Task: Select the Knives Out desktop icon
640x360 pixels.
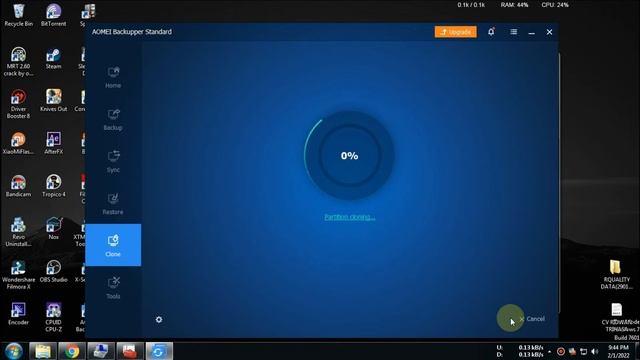Action: pyautogui.click(x=53, y=100)
